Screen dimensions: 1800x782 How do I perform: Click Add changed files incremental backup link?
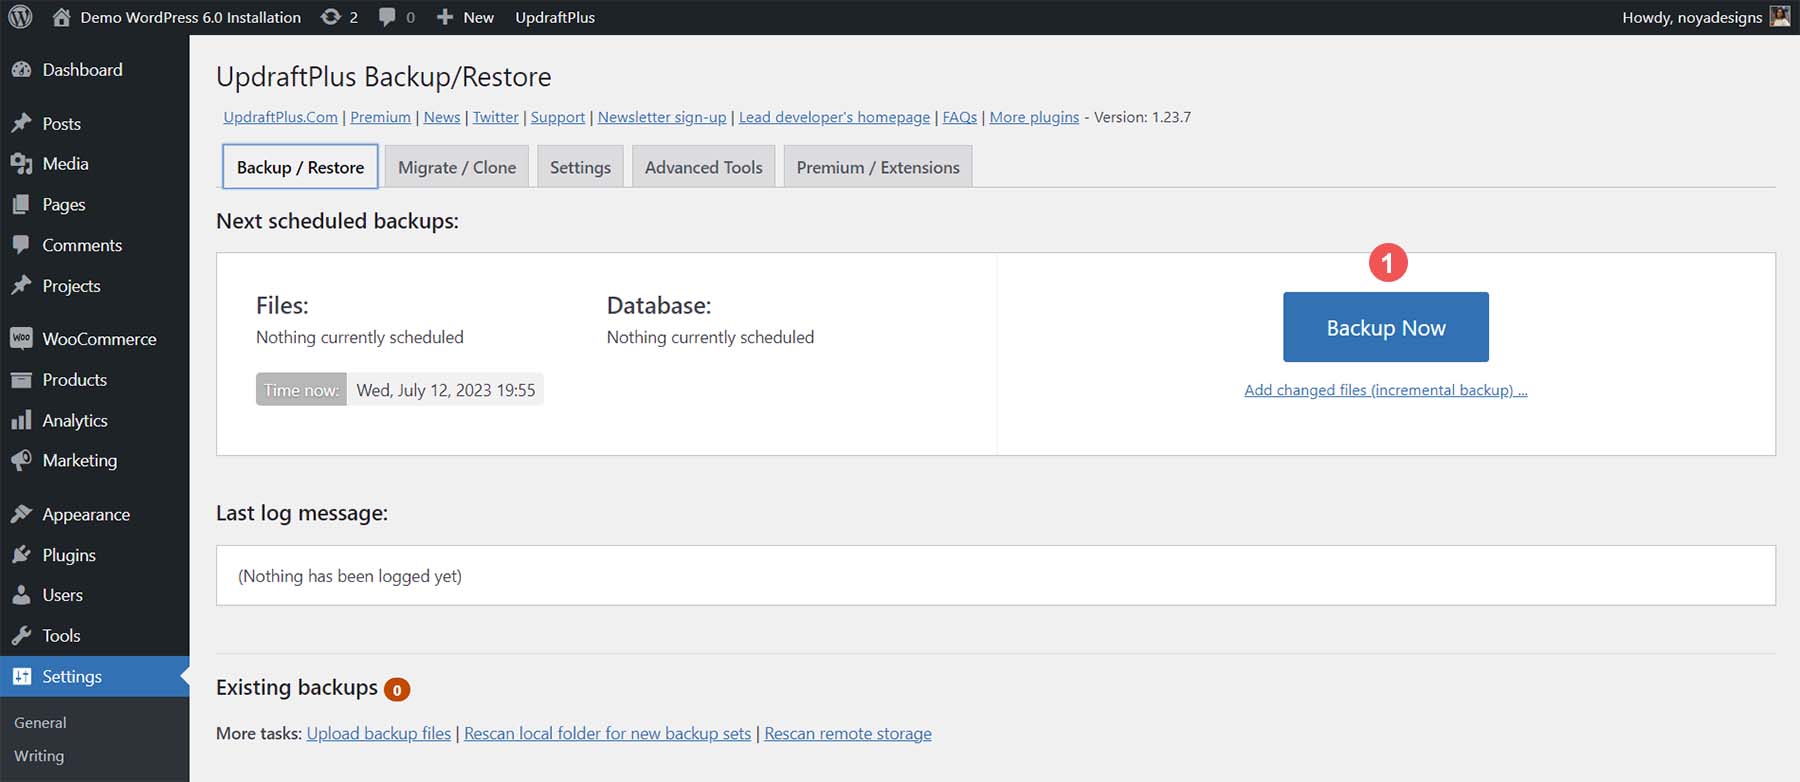click(1386, 390)
